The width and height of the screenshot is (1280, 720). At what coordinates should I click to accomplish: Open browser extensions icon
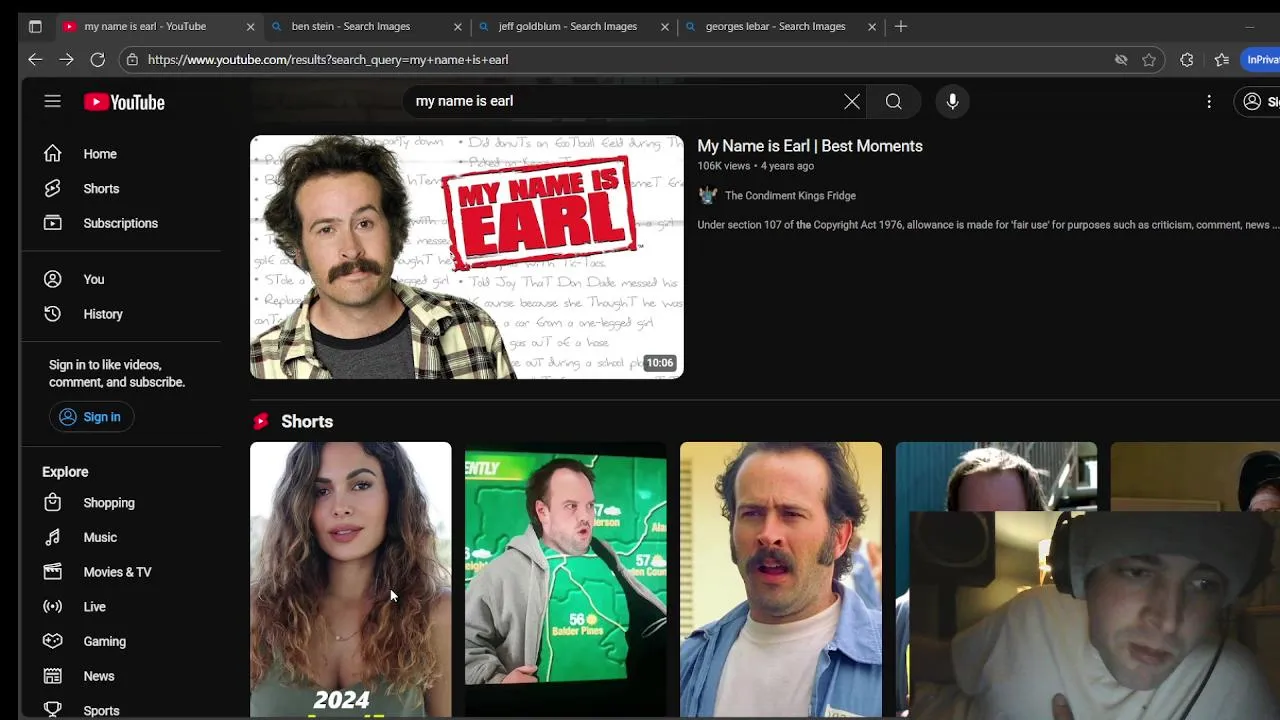1186,60
